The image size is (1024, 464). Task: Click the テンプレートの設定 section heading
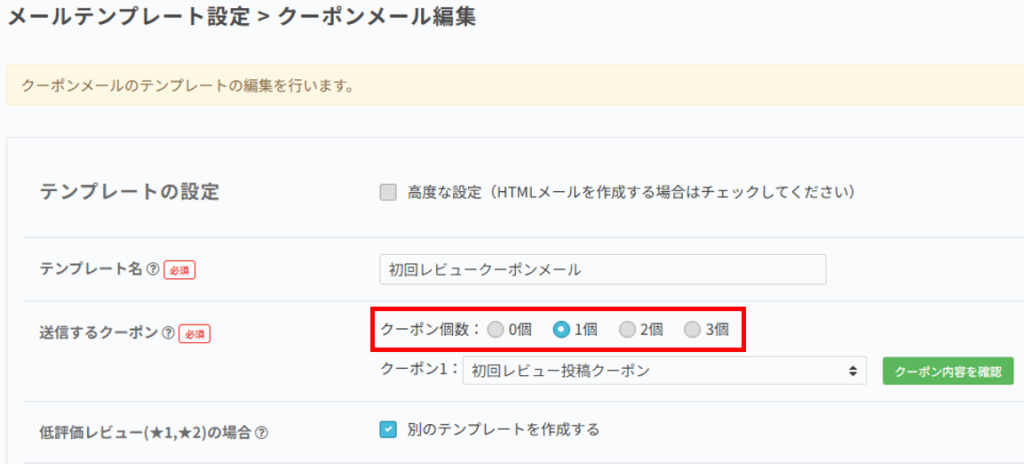[x=129, y=192]
